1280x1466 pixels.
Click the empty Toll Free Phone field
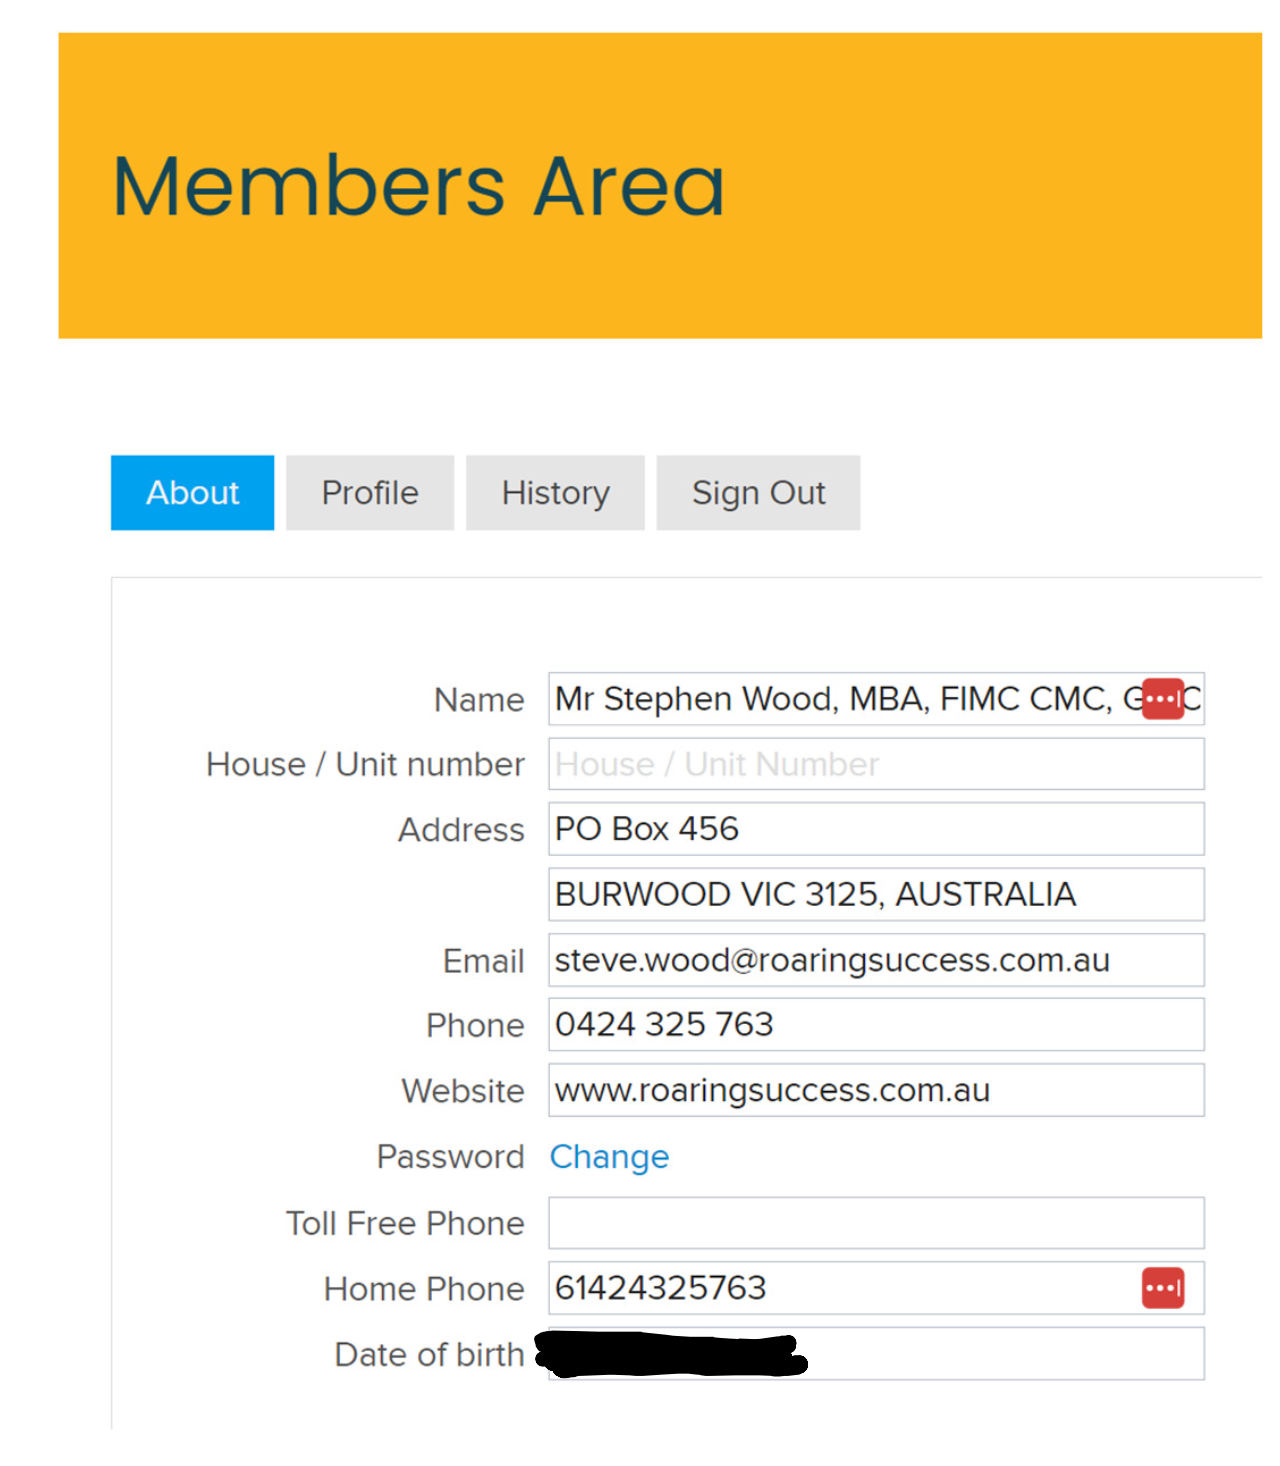[875, 1223]
